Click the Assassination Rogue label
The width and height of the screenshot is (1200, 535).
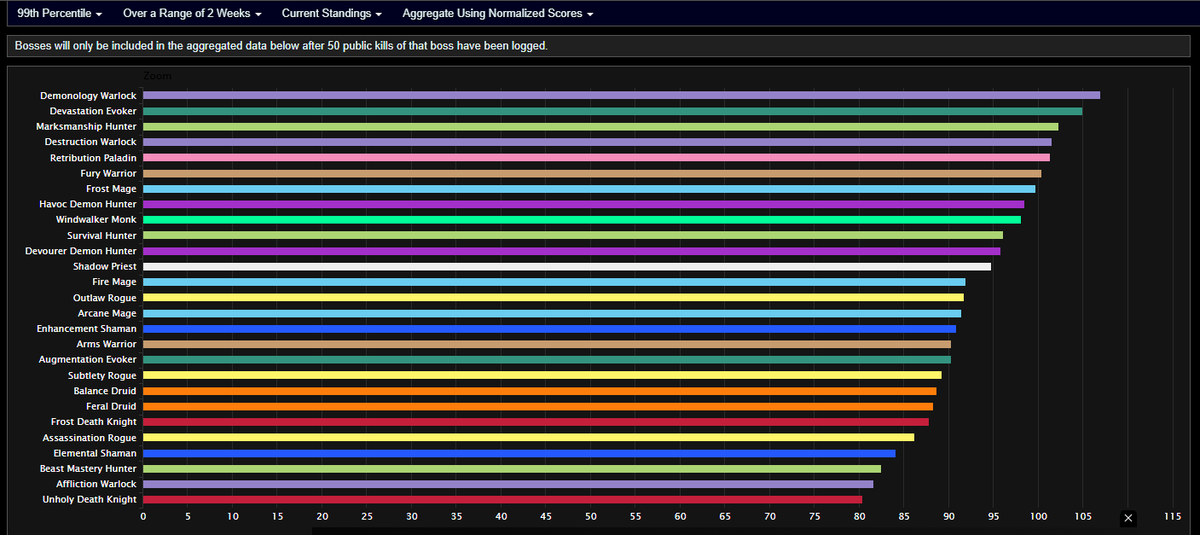click(x=89, y=437)
